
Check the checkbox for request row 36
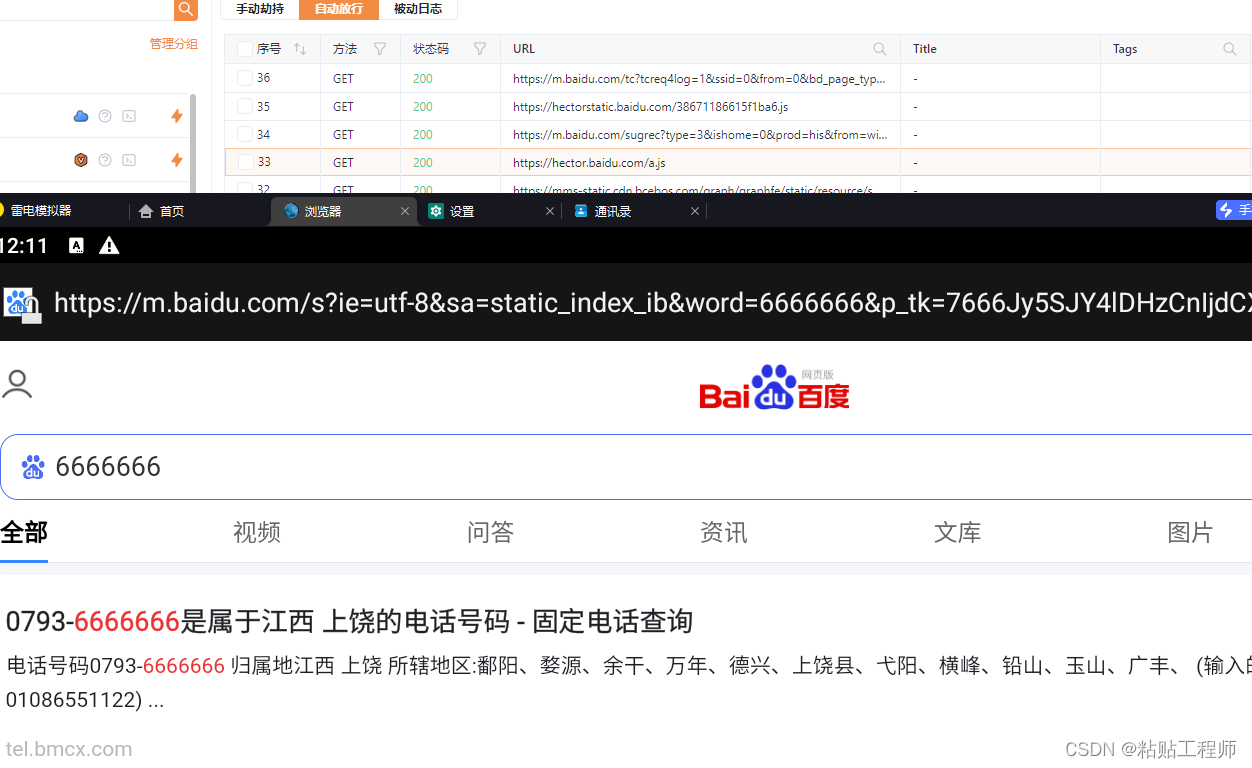tap(244, 78)
